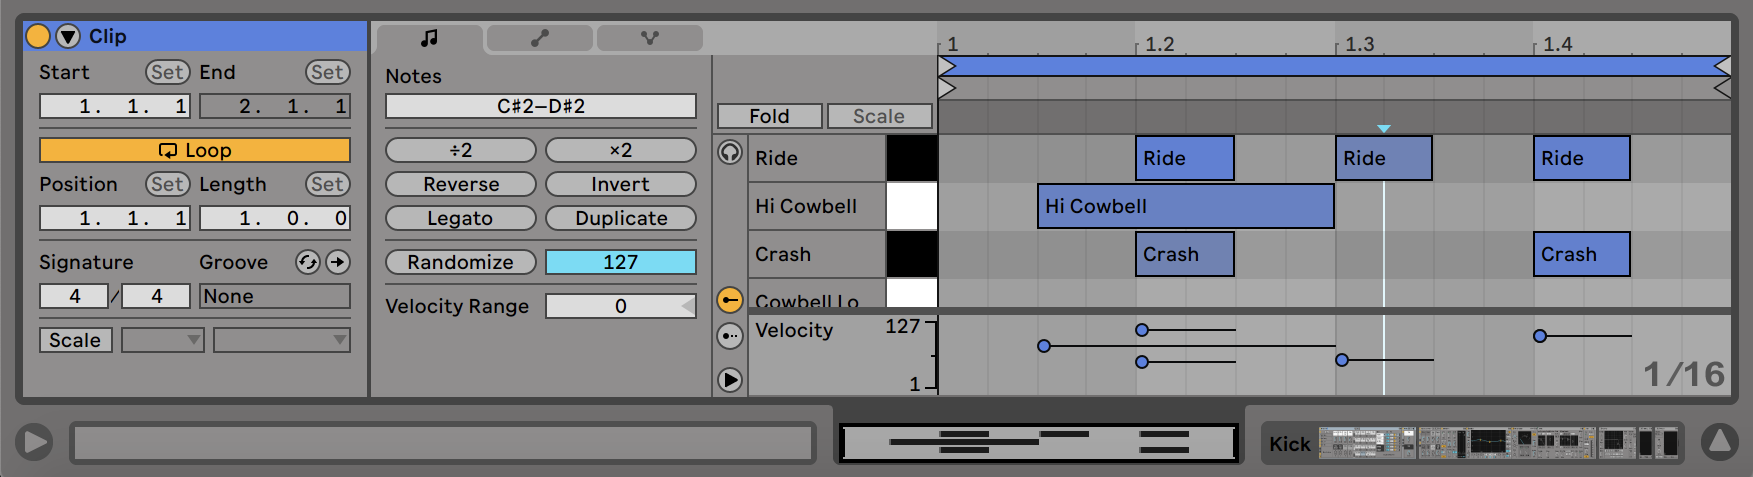Edit the signature denominator field

[156, 296]
